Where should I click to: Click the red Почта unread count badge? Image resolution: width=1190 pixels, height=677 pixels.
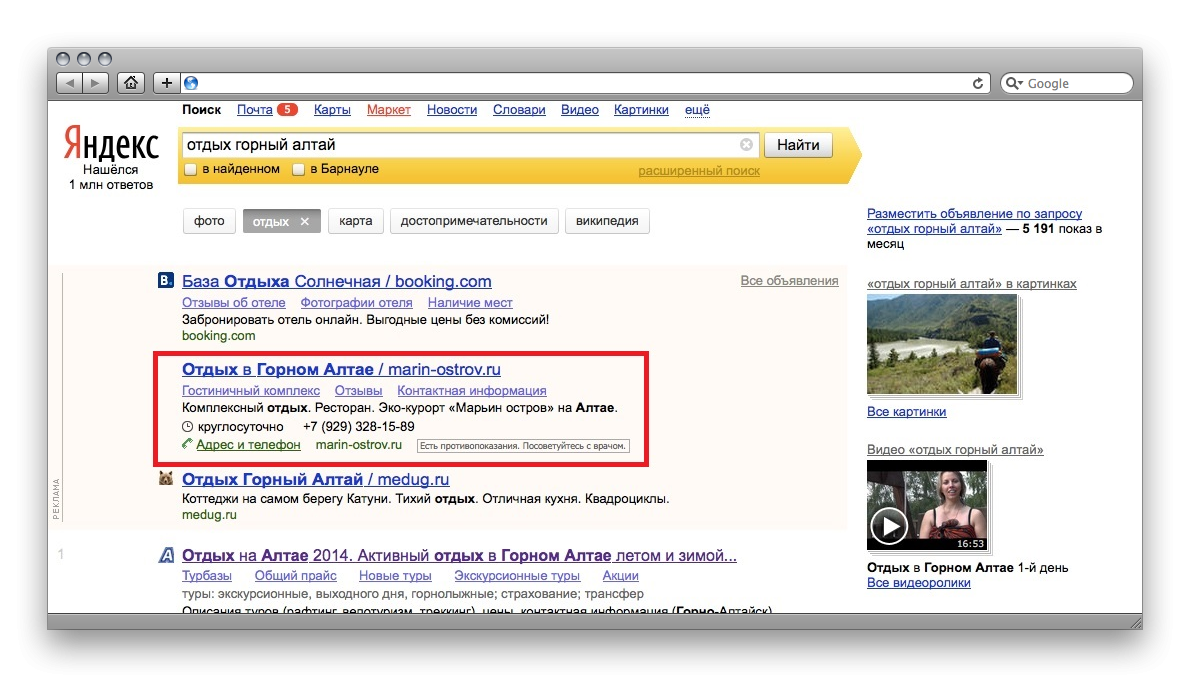pos(287,109)
